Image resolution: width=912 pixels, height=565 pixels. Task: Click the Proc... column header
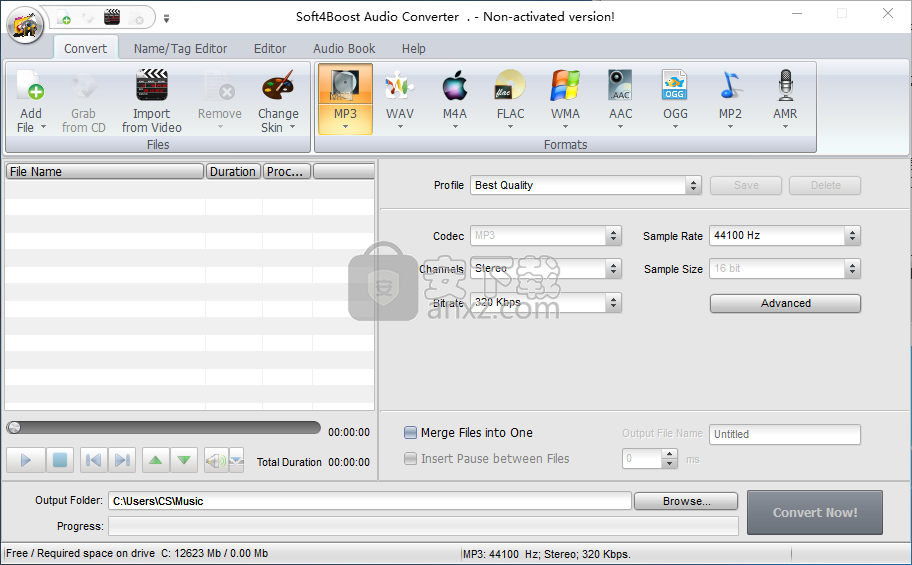(x=287, y=171)
